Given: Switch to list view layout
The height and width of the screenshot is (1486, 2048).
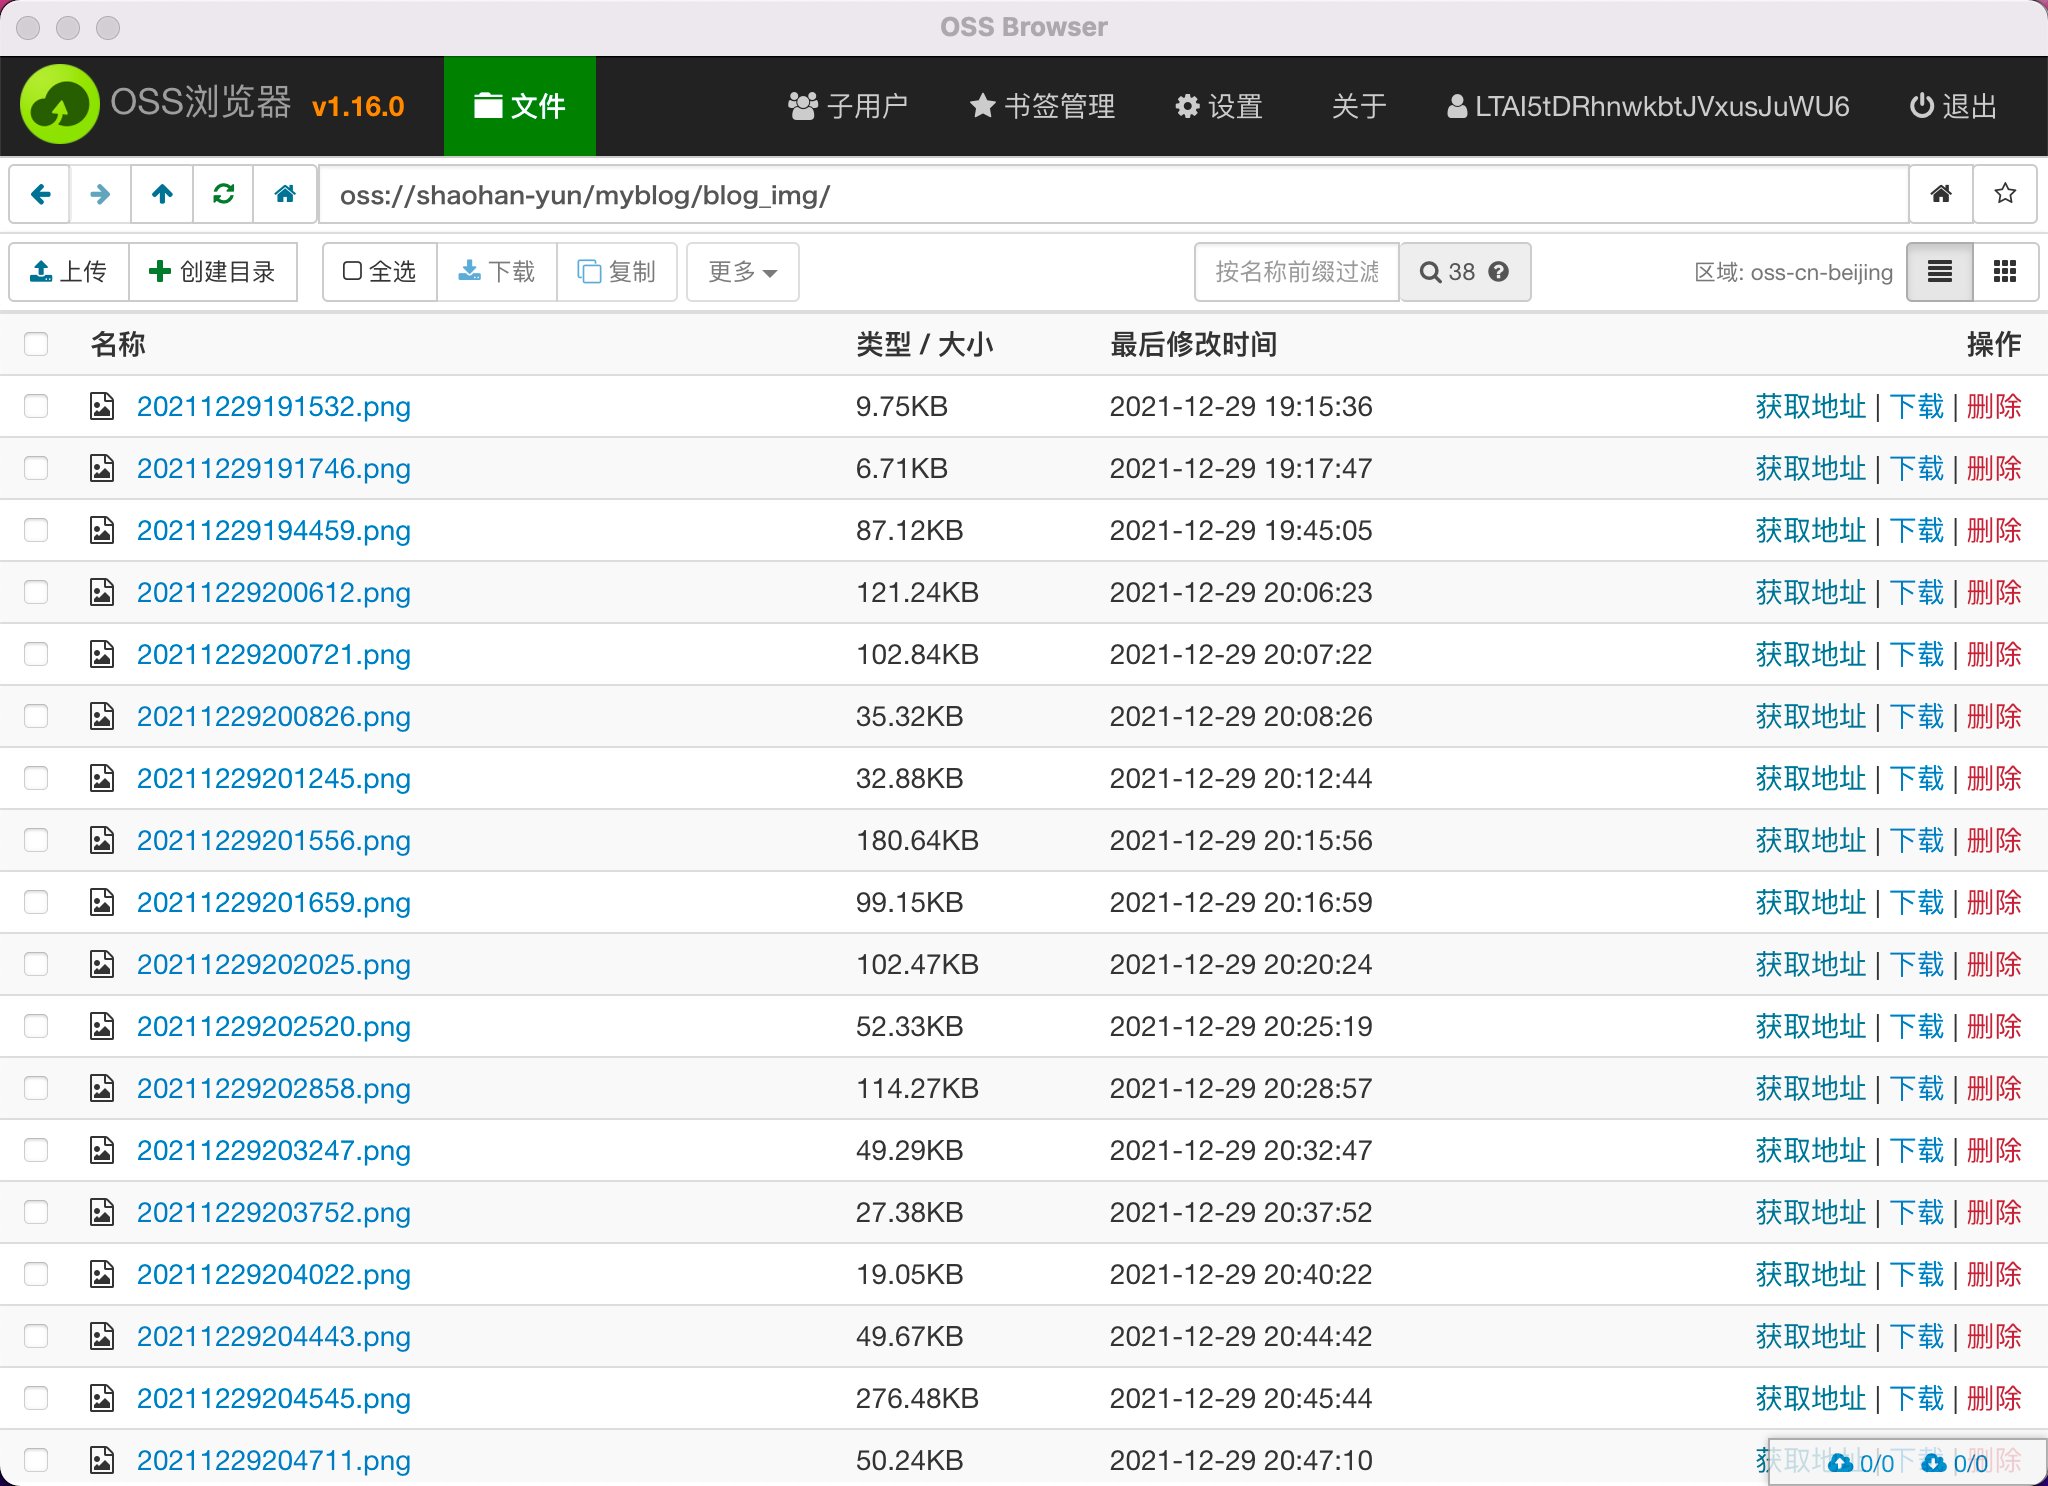Looking at the screenshot, I should click(x=1939, y=272).
